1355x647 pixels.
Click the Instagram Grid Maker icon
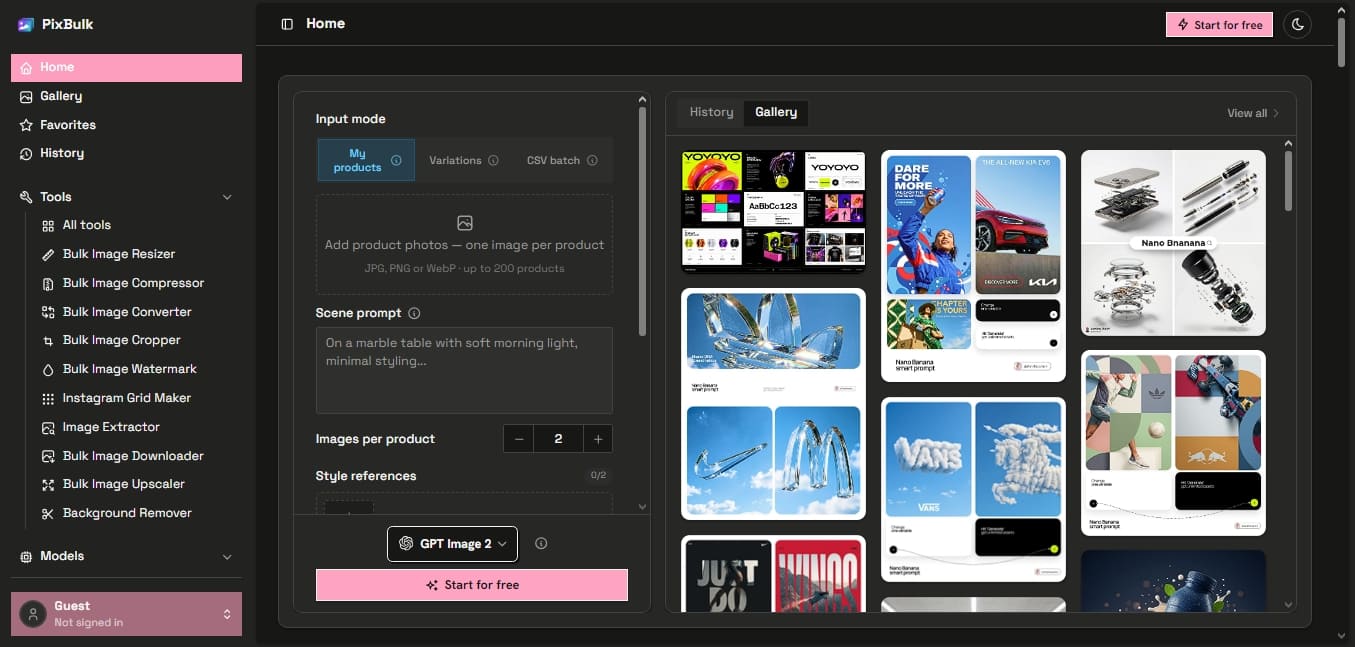click(x=48, y=399)
